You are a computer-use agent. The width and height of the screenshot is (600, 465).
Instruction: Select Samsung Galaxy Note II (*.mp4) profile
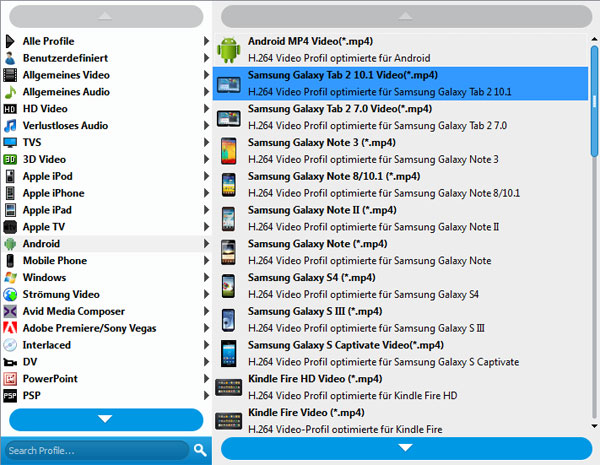400,218
